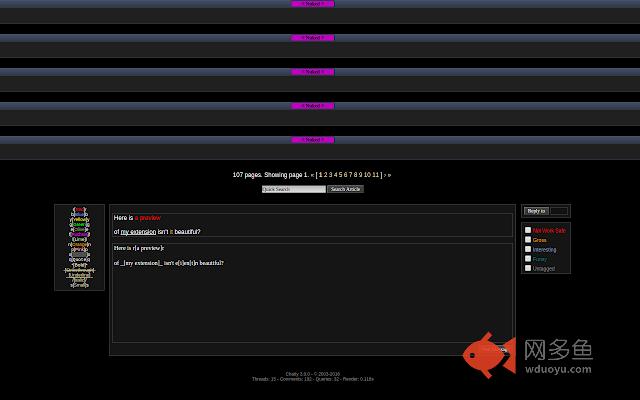Insert the lime color tag
Screen dimensions: 640x400
coord(80,240)
